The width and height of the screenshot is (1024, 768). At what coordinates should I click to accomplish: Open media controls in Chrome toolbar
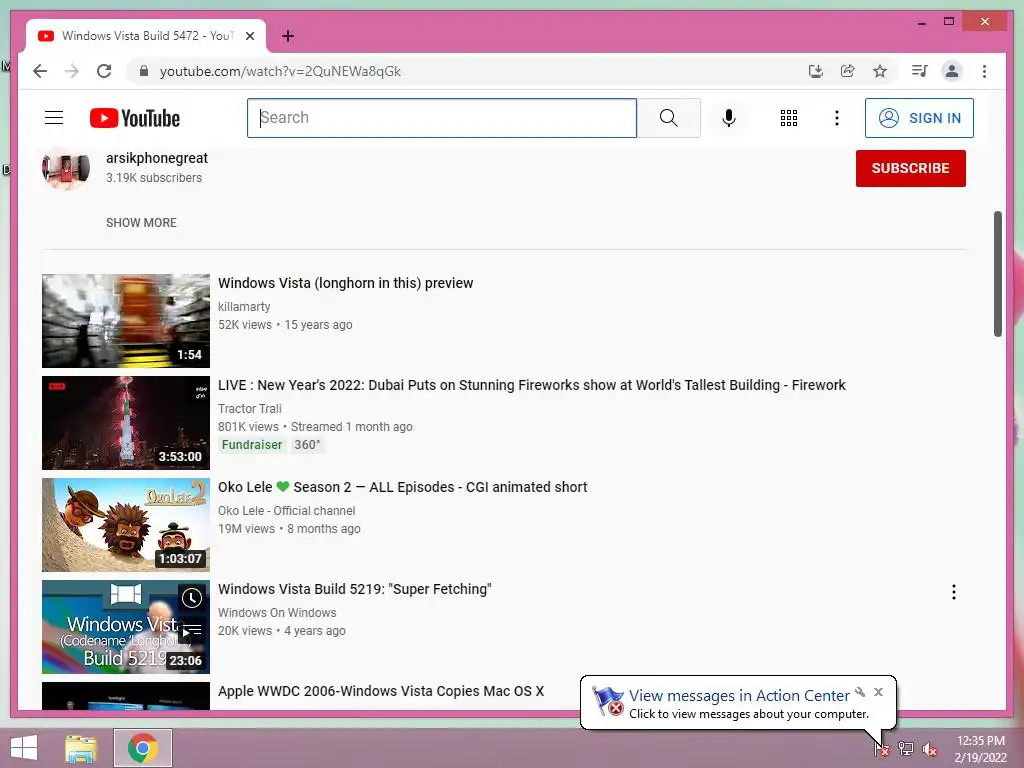click(920, 71)
